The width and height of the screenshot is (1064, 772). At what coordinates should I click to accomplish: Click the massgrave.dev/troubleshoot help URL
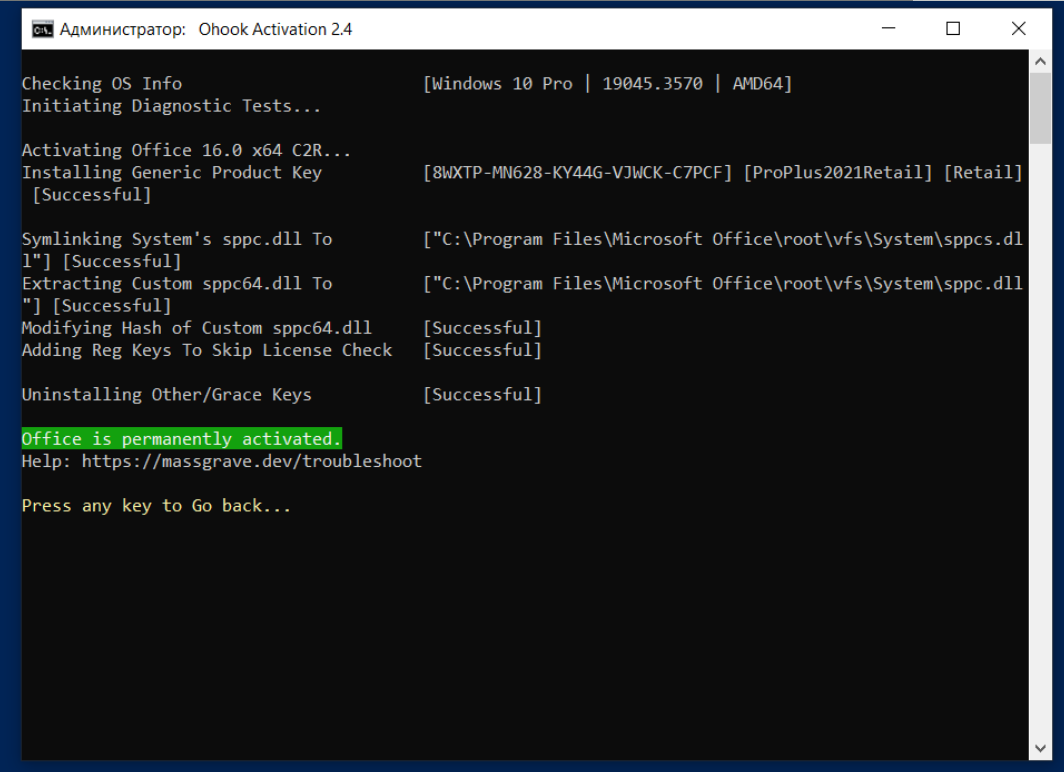pyautogui.click(x=251, y=461)
